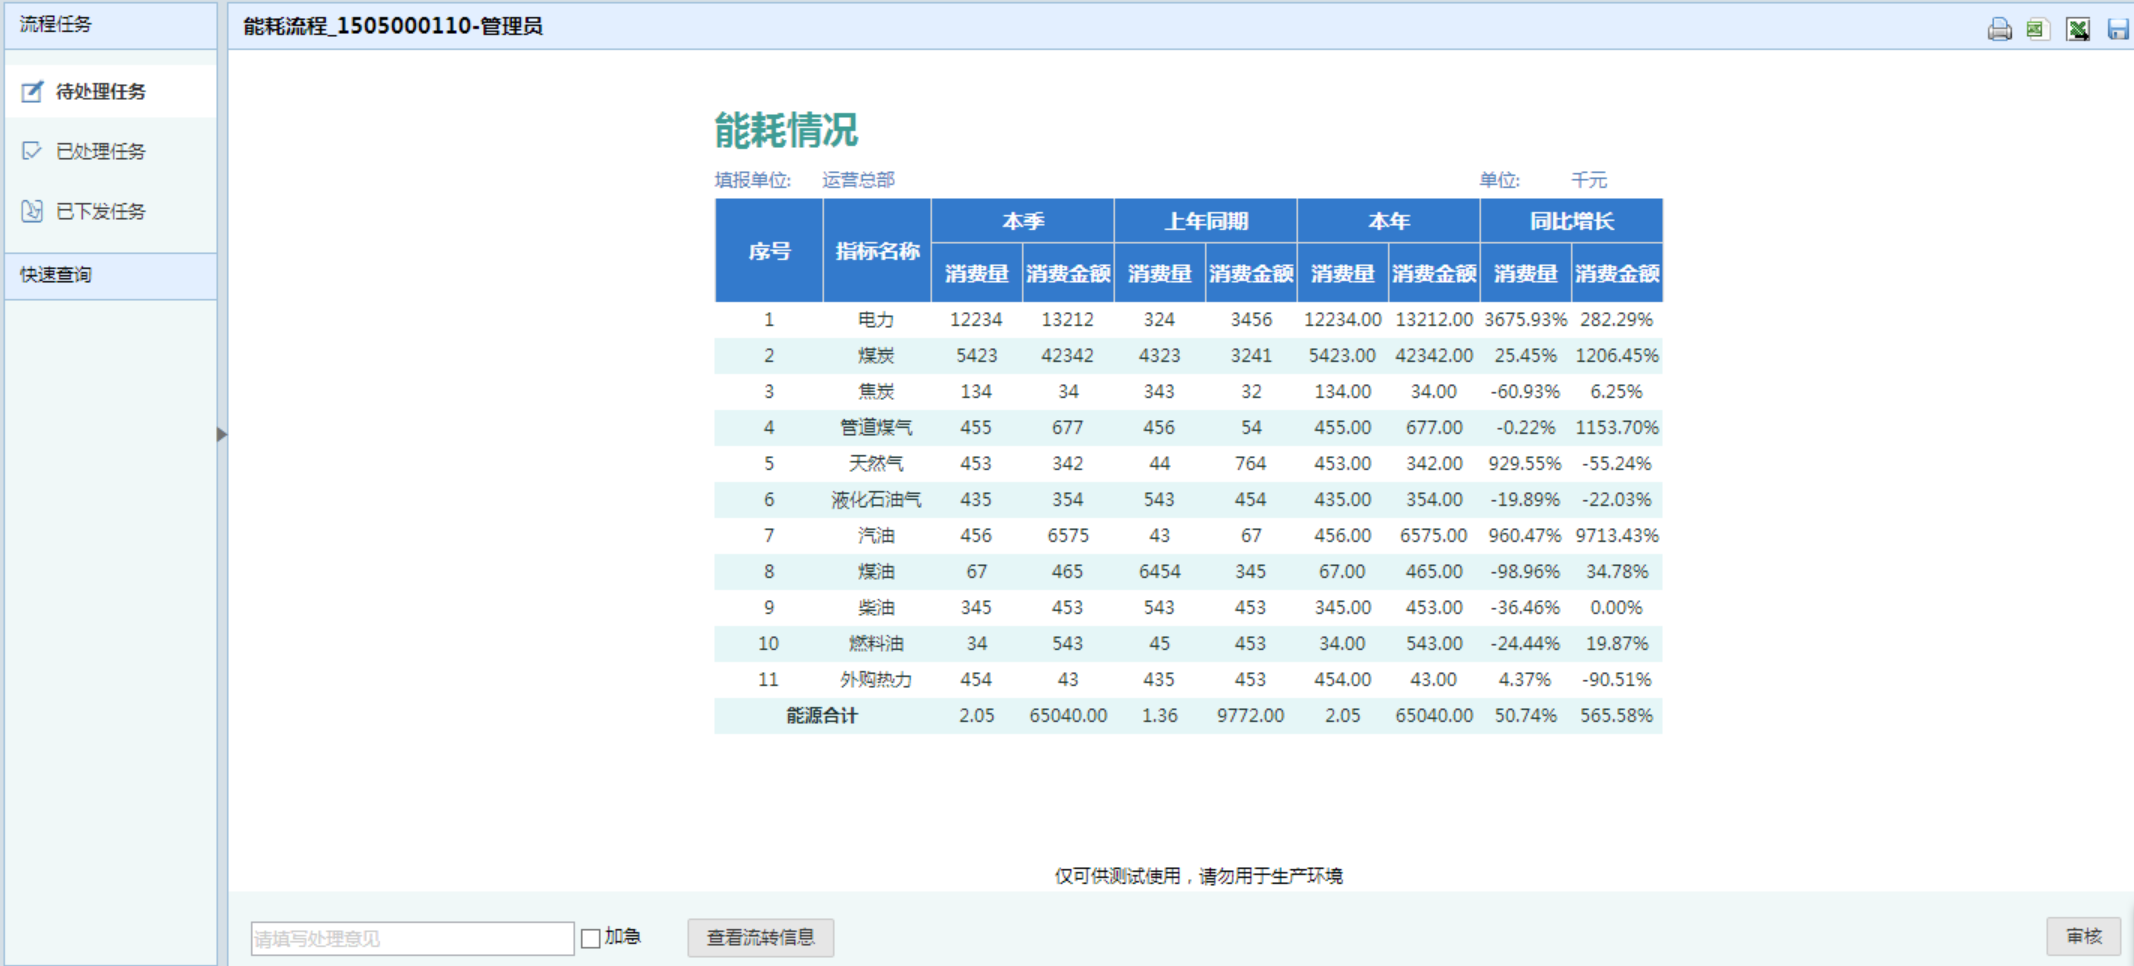
Task: Click the 12234 value in the 电力 row
Action: pyautogui.click(x=976, y=320)
